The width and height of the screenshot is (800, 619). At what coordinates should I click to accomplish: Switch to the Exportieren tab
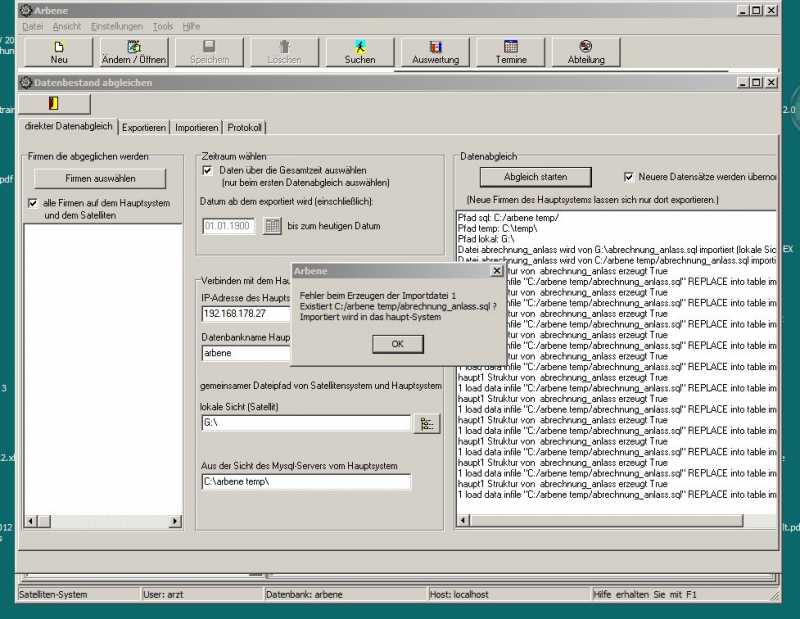pos(144,128)
